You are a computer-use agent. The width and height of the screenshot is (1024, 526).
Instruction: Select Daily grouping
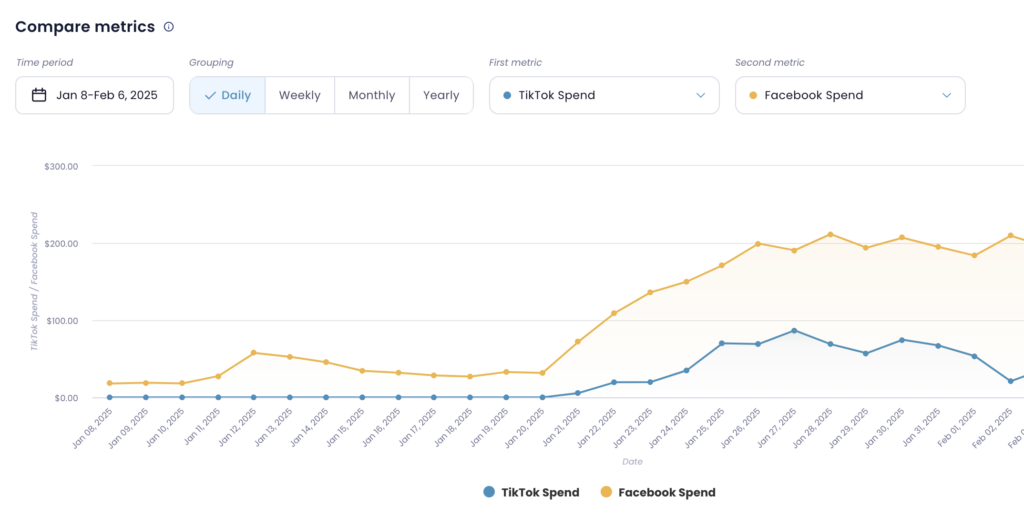[227, 95]
